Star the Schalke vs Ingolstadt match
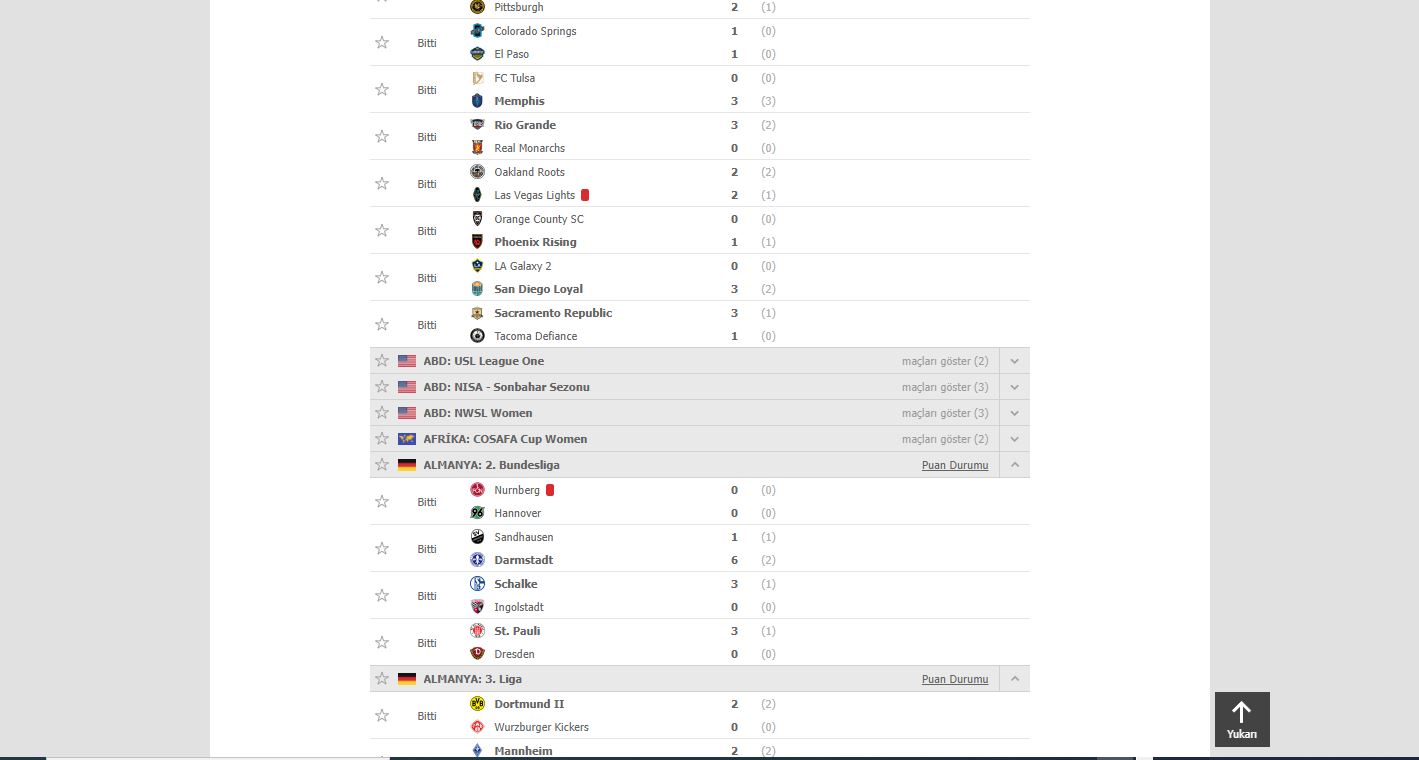The width and height of the screenshot is (1419, 760). click(x=382, y=596)
